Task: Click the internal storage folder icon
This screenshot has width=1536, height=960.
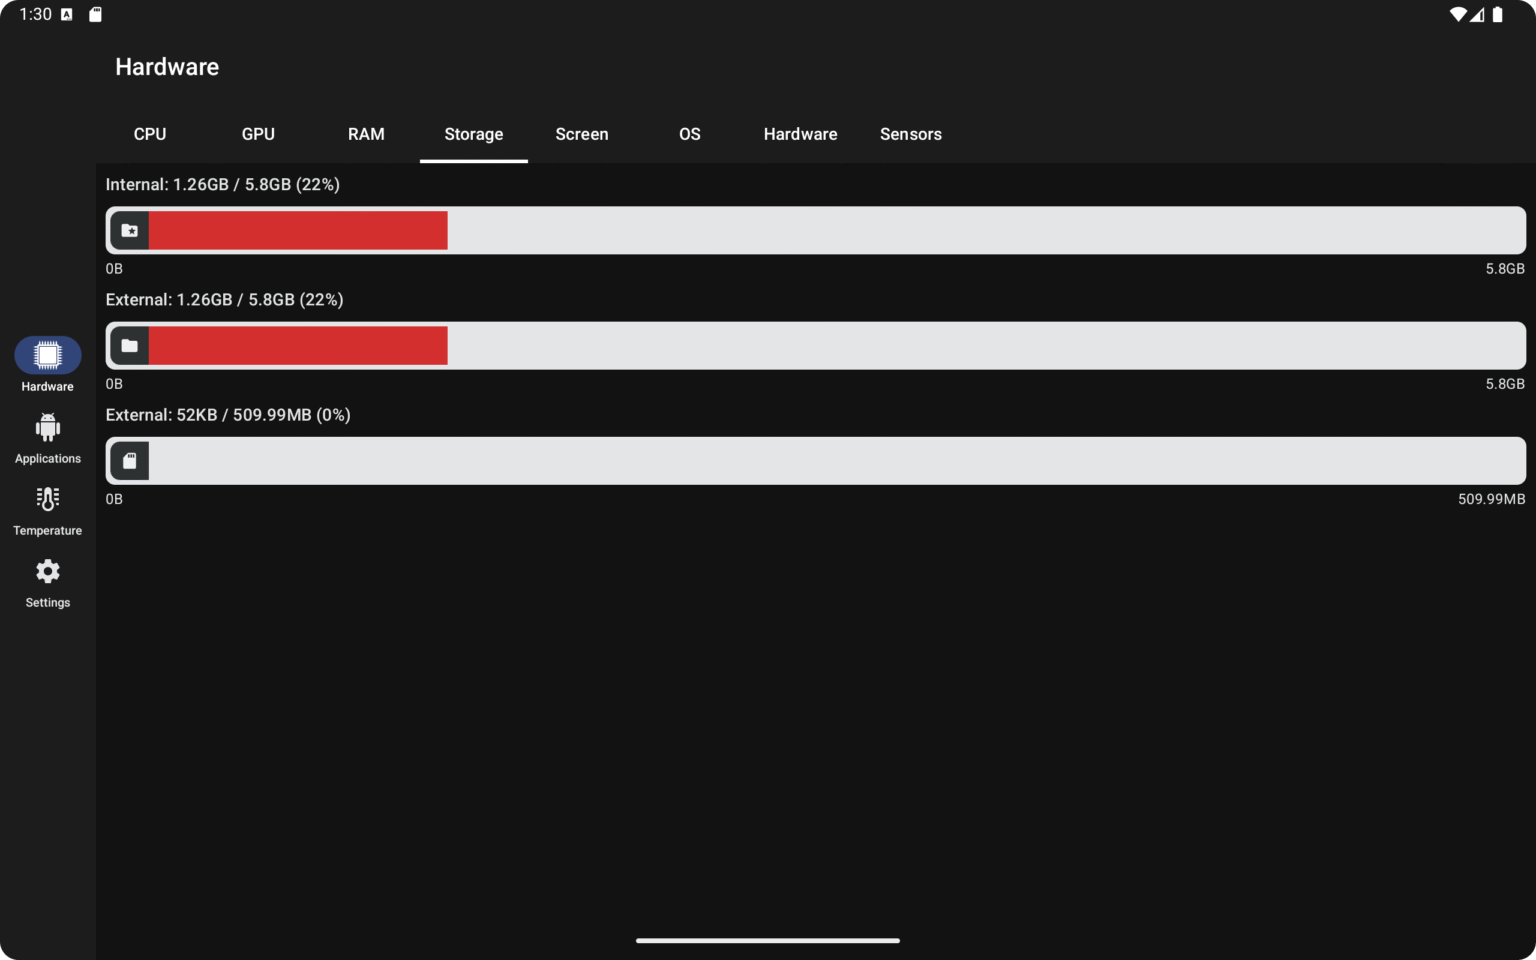Action: (129, 230)
